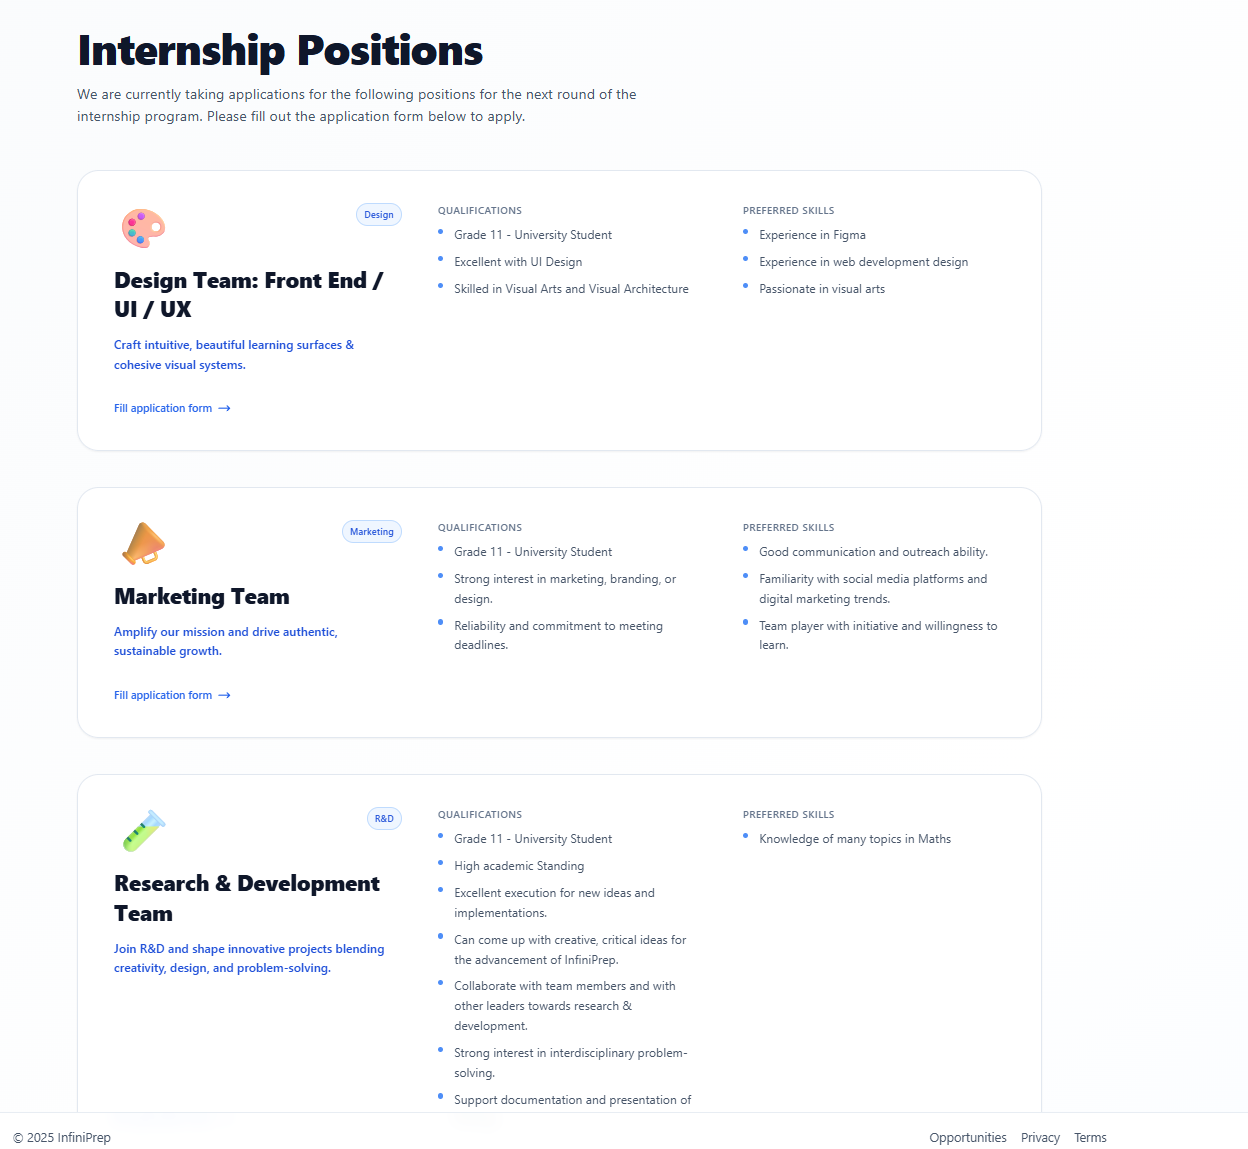1248x1149 pixels.
Task: Click the green test tube icon
Action: [143, 831]
